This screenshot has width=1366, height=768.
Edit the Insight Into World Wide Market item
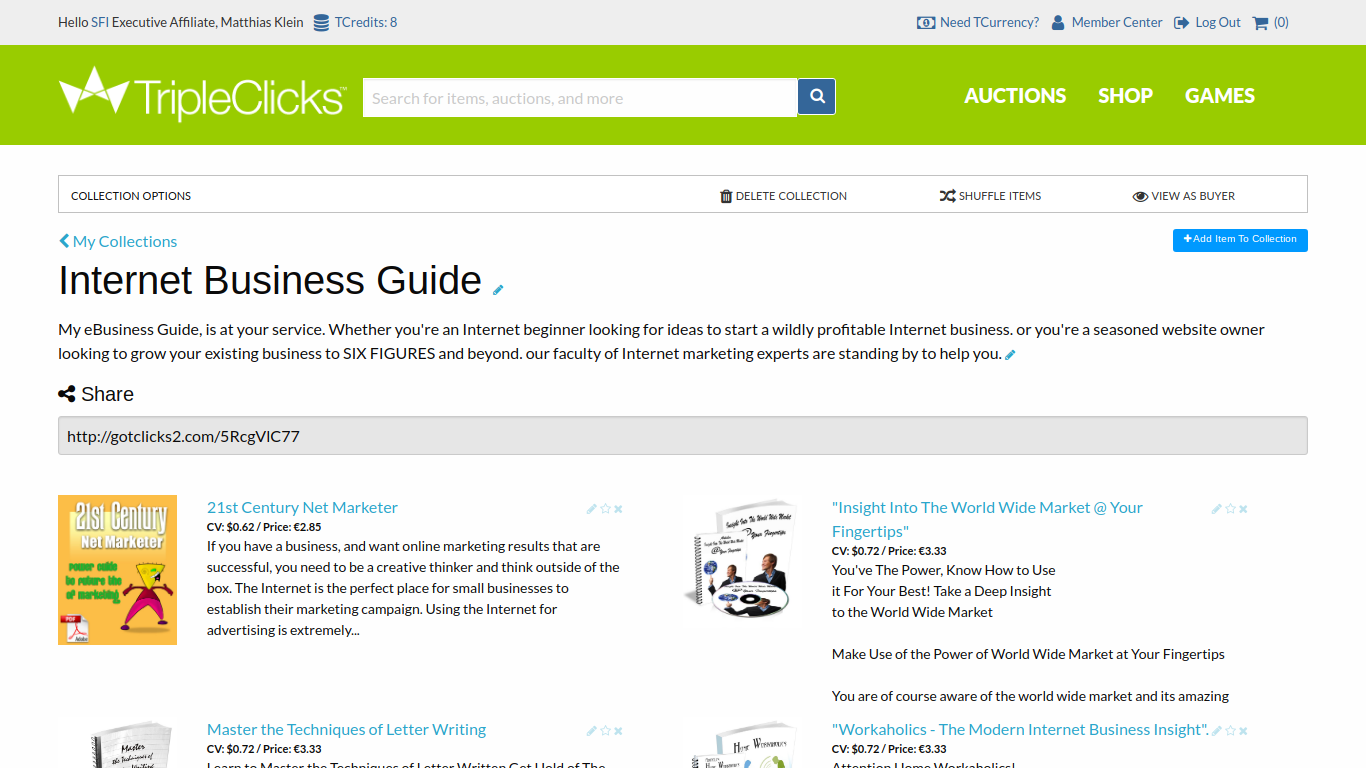tap(1216, 509)
